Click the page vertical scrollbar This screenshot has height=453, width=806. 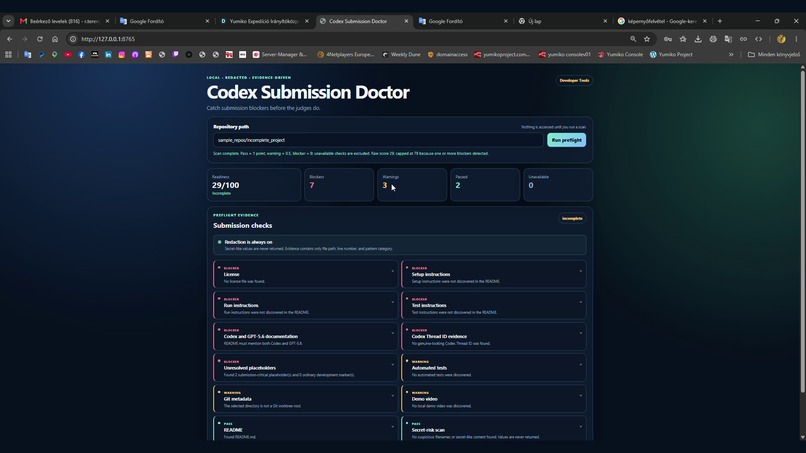[x=802, y=231]
